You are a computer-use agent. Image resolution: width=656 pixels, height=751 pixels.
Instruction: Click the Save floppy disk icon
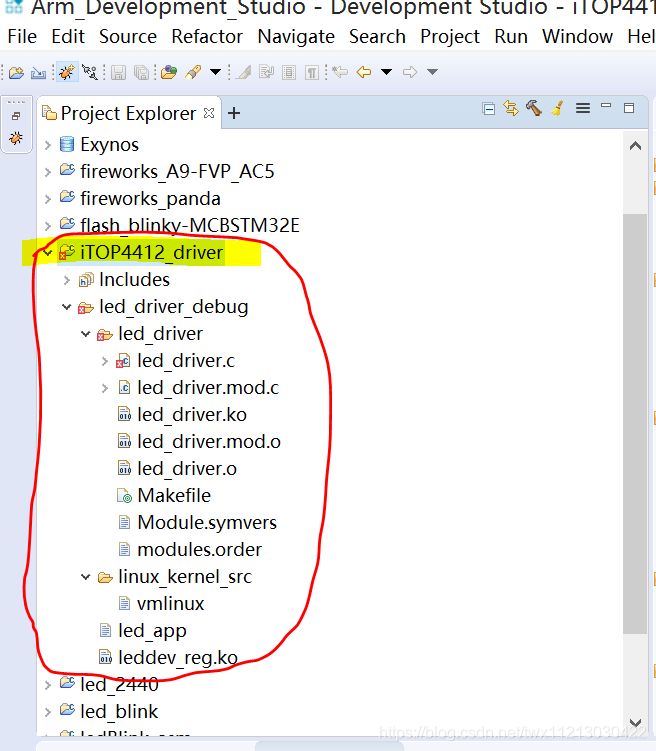pyautogui.click(x=118, y=72)
